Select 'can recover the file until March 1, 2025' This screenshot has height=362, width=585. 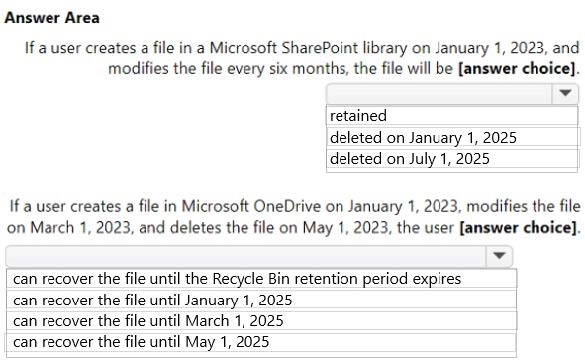(261, 321)
